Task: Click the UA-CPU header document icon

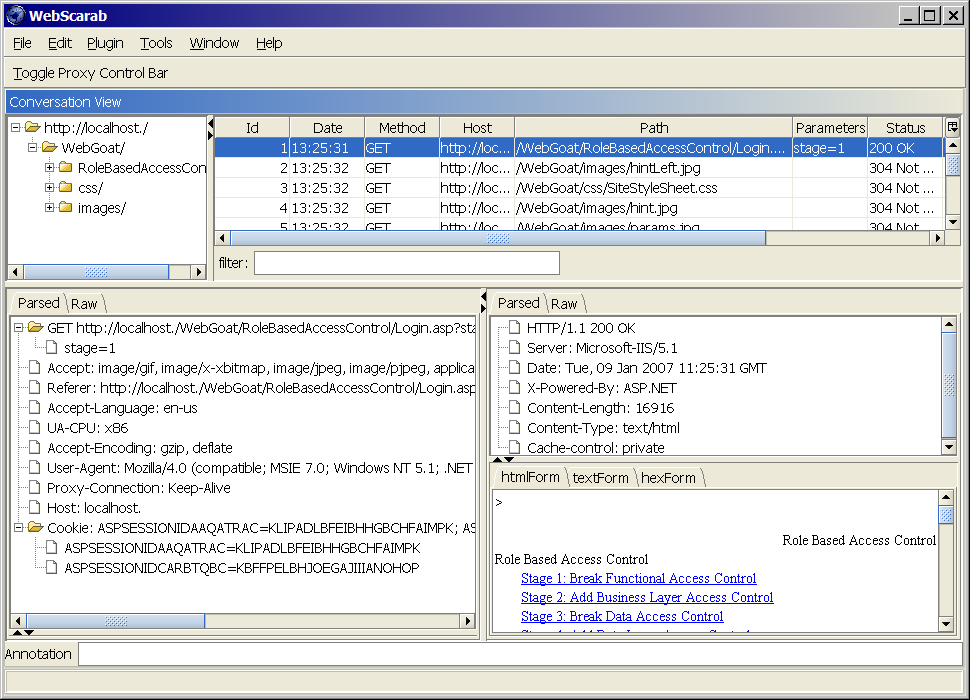Action: 35,427
